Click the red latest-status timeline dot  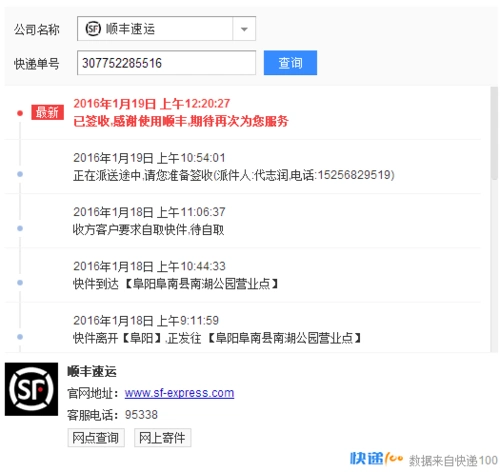(20, 113)
